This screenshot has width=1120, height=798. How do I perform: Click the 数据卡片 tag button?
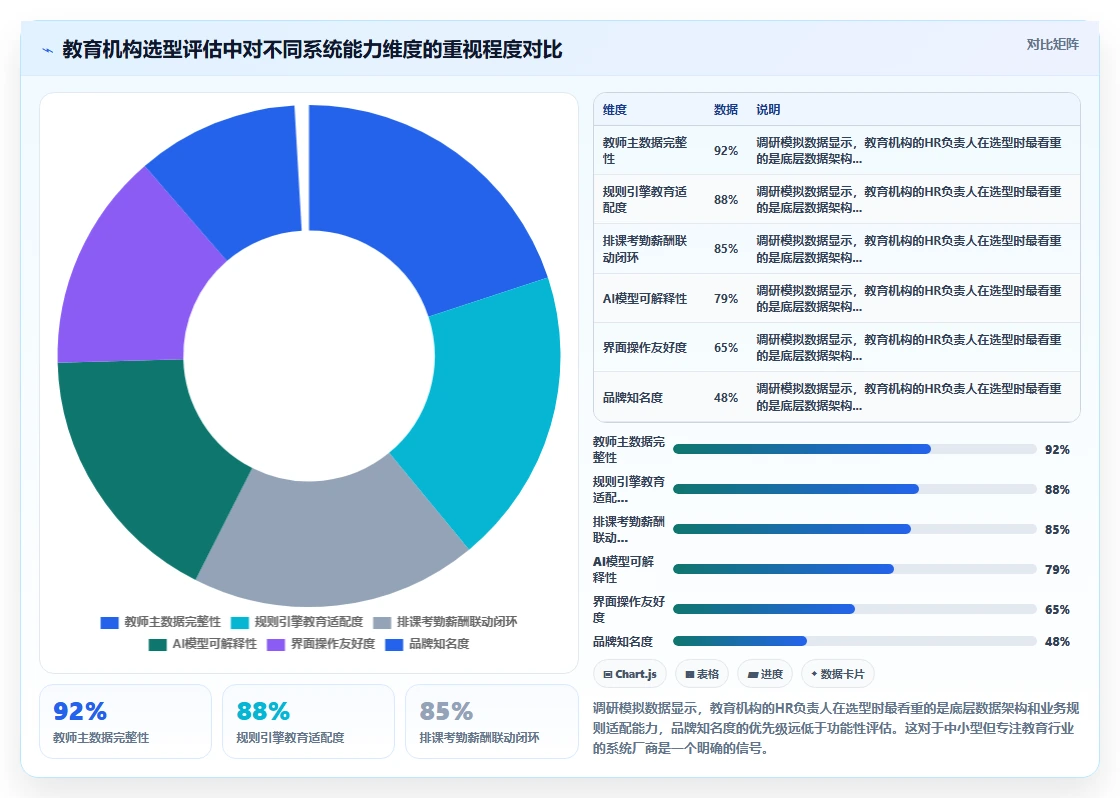838,674
